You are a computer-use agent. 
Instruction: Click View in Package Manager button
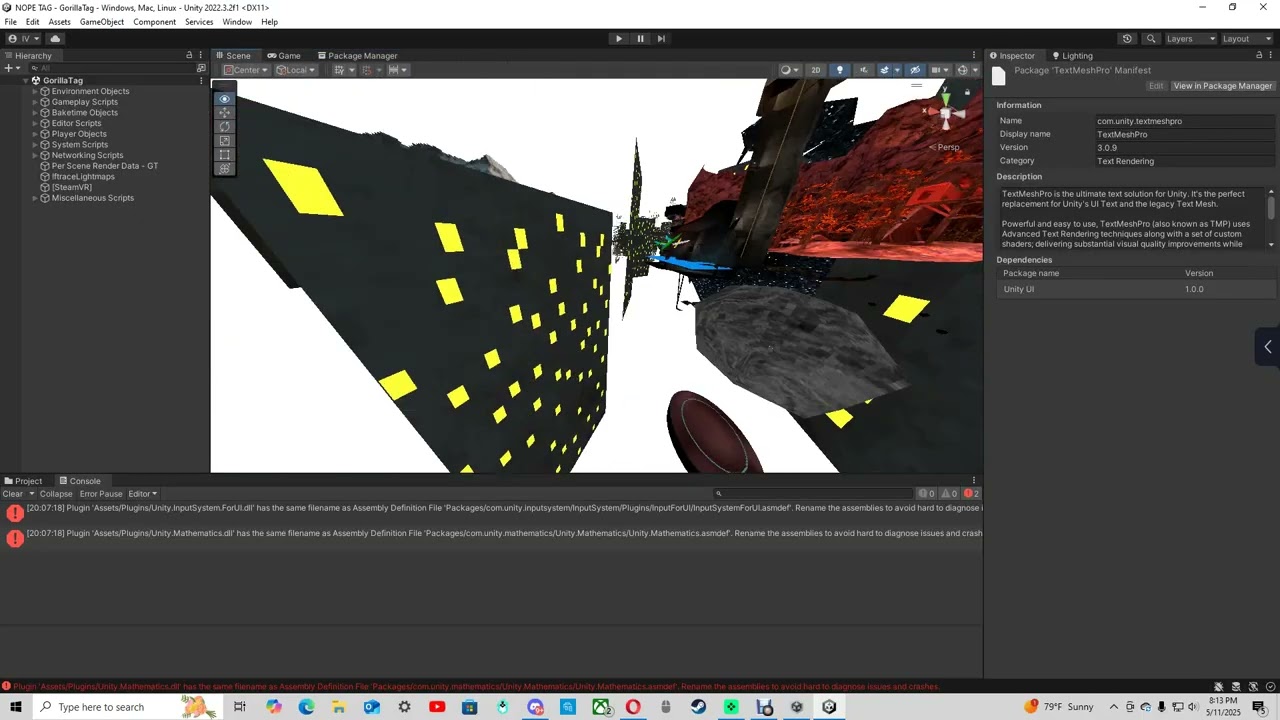(1222, 86)
